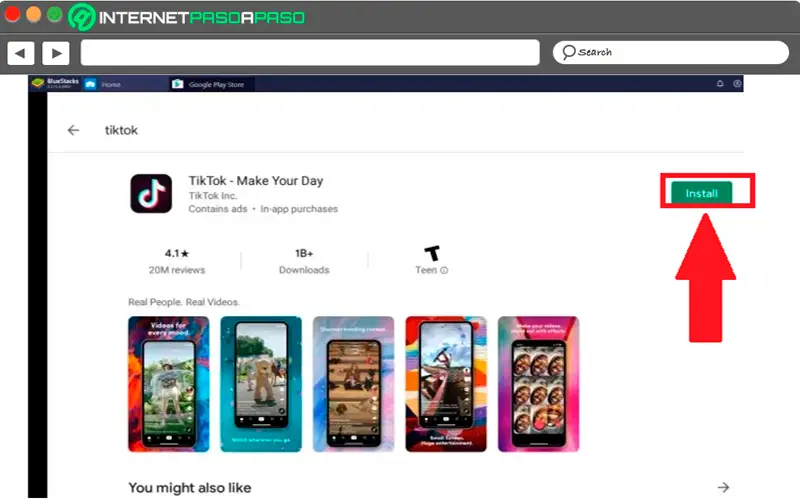Open the BlueStacks Home tab

(x=111, y=84)
